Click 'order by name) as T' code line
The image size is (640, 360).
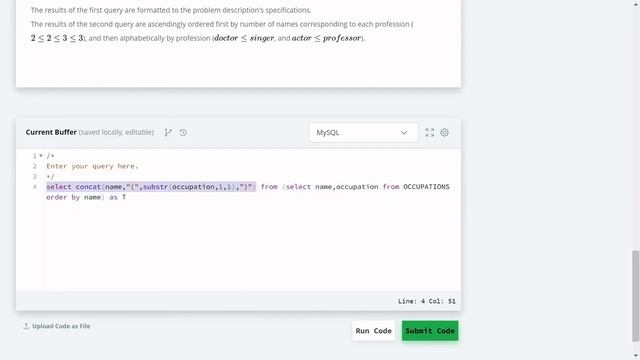point(86,197)
